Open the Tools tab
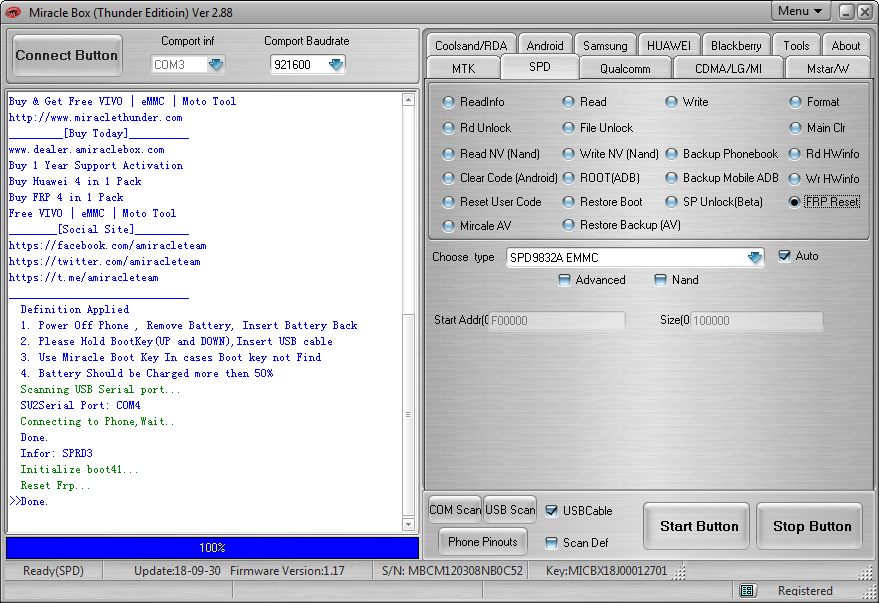Viewport: 879px width, 603px height. (x=796, y=45)
